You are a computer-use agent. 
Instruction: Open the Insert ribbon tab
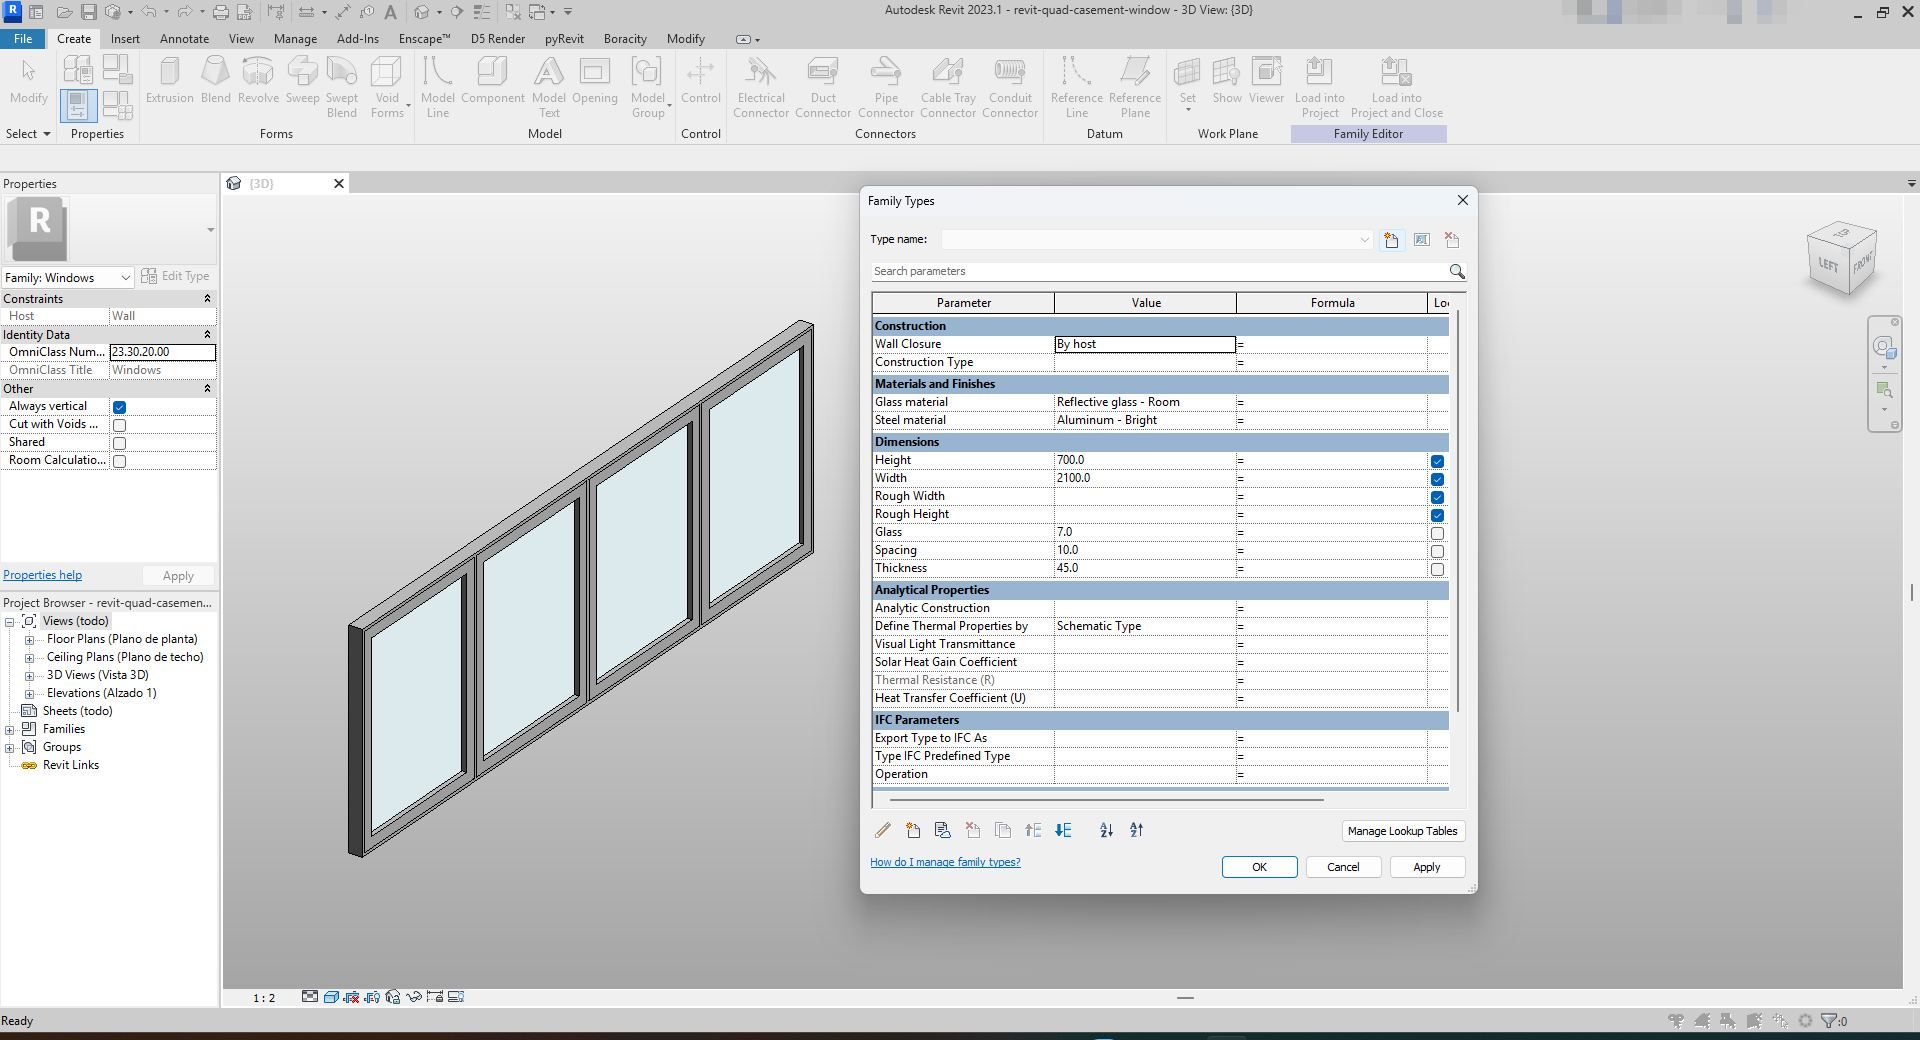pos(125,39)
